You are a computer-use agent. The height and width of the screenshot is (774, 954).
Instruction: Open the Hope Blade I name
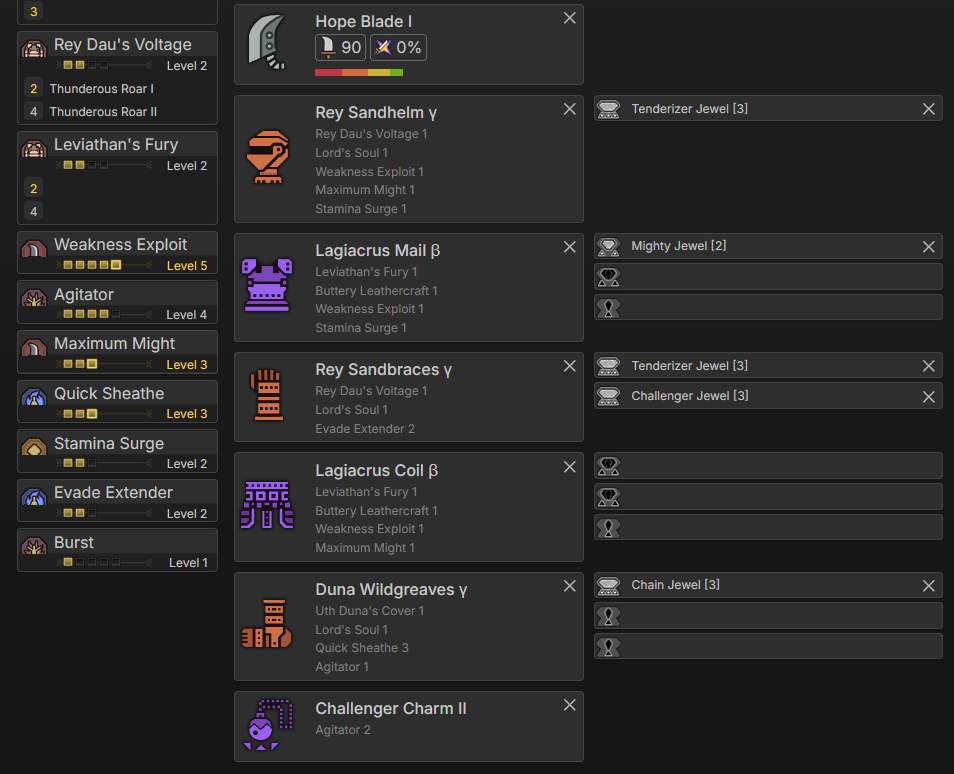pyautogui.click(x=363, y=21)
